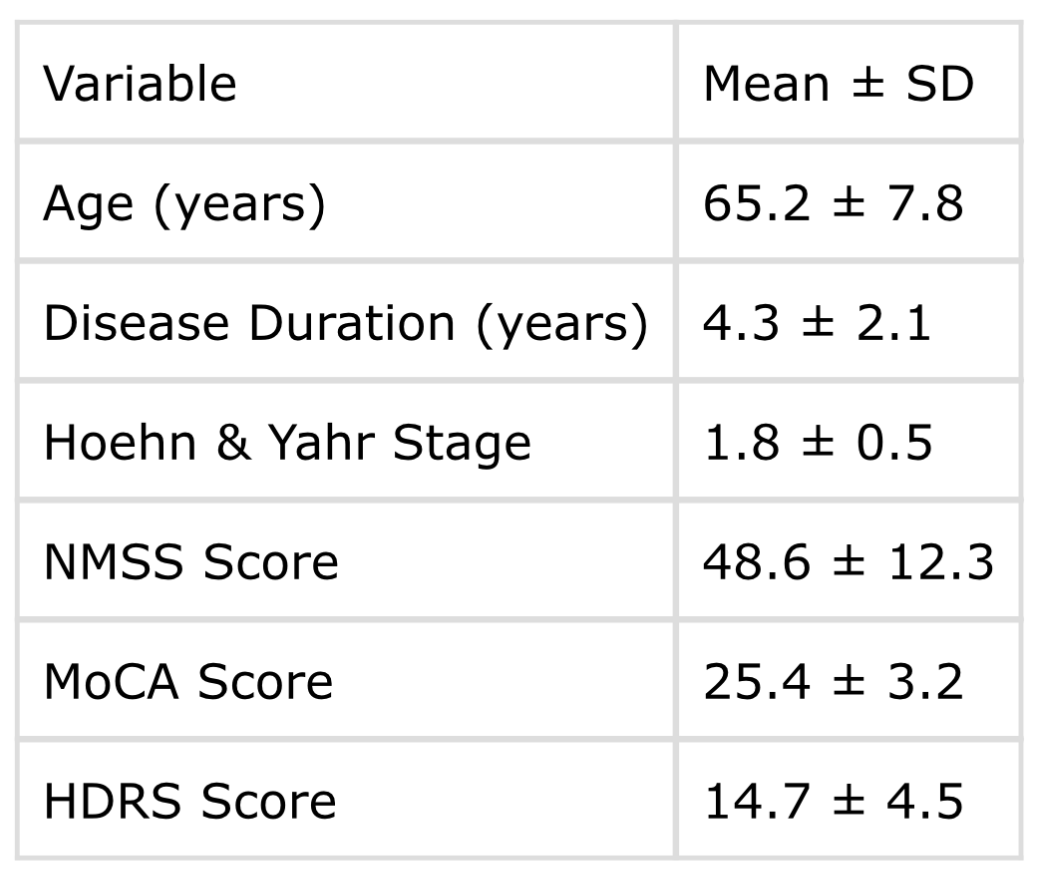Click the Variable column header
The height and width of the screenshot is (896, 1049).
(139, 84)
